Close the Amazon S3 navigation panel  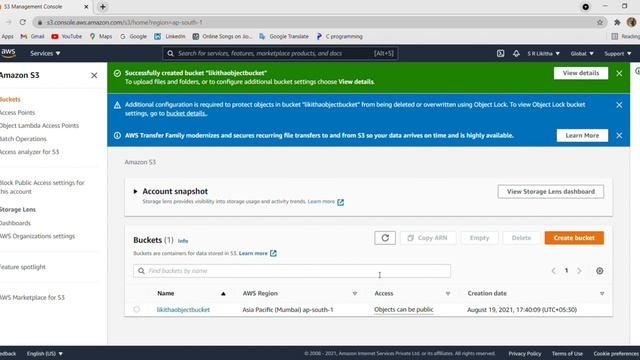coord(94,76)
